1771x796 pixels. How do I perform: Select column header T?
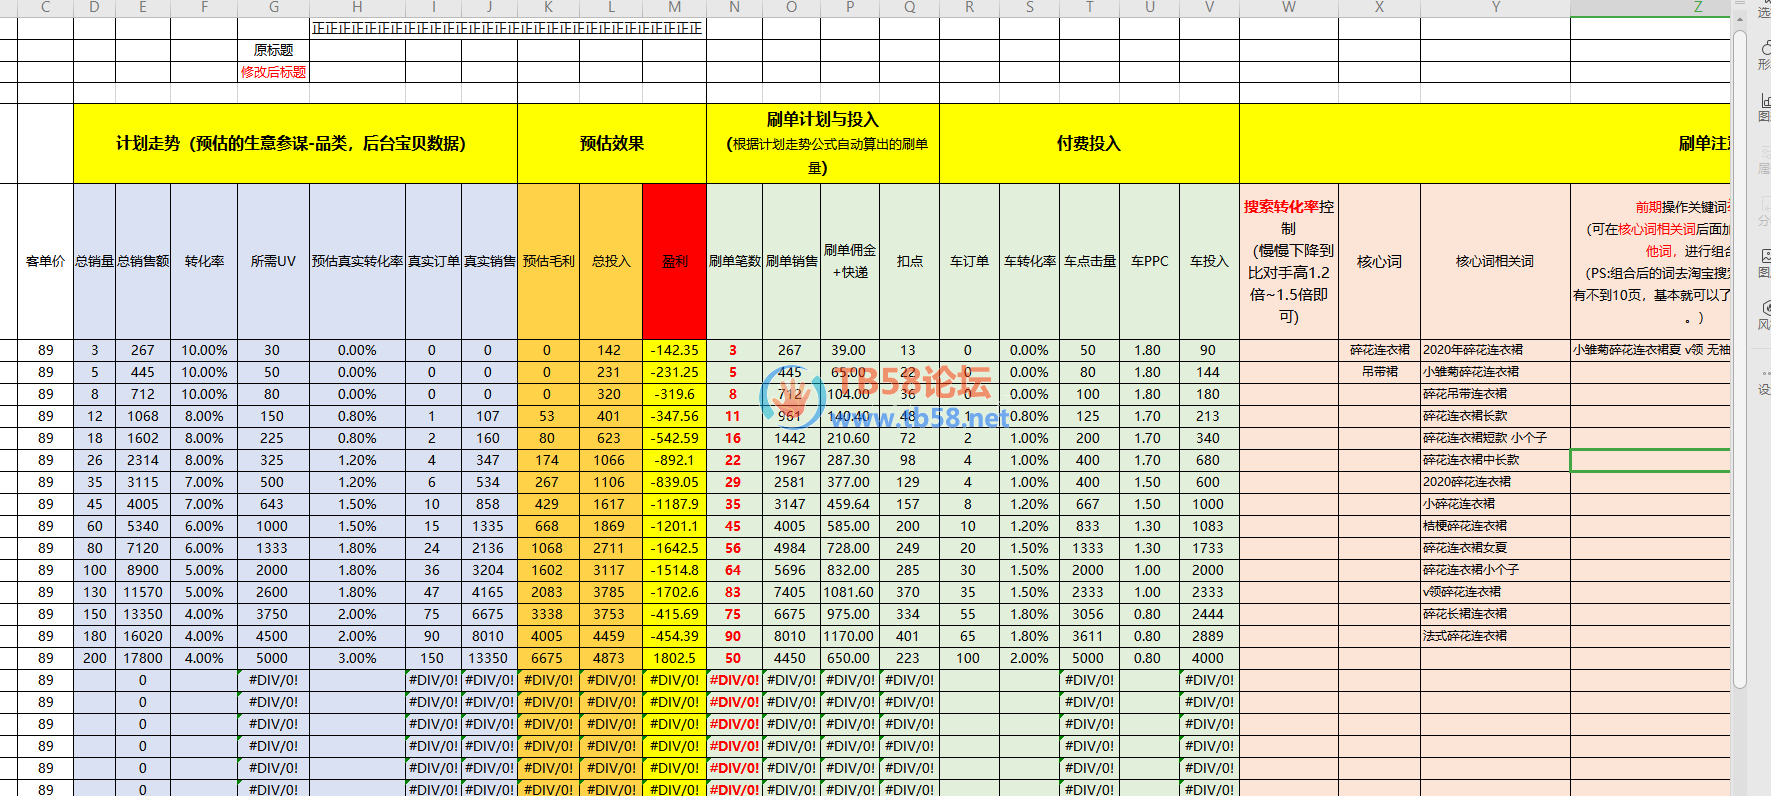pyautogui.click(x=1089, y=7)
